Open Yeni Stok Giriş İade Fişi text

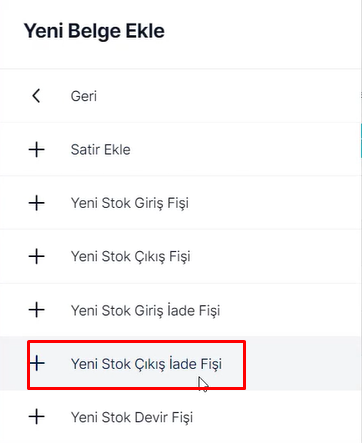click(x=145, y=310)
